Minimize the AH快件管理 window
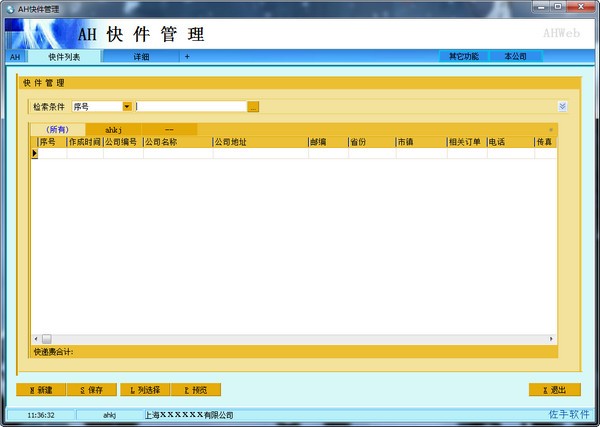This screenshot has width=600, height=427. pos(541,7)
